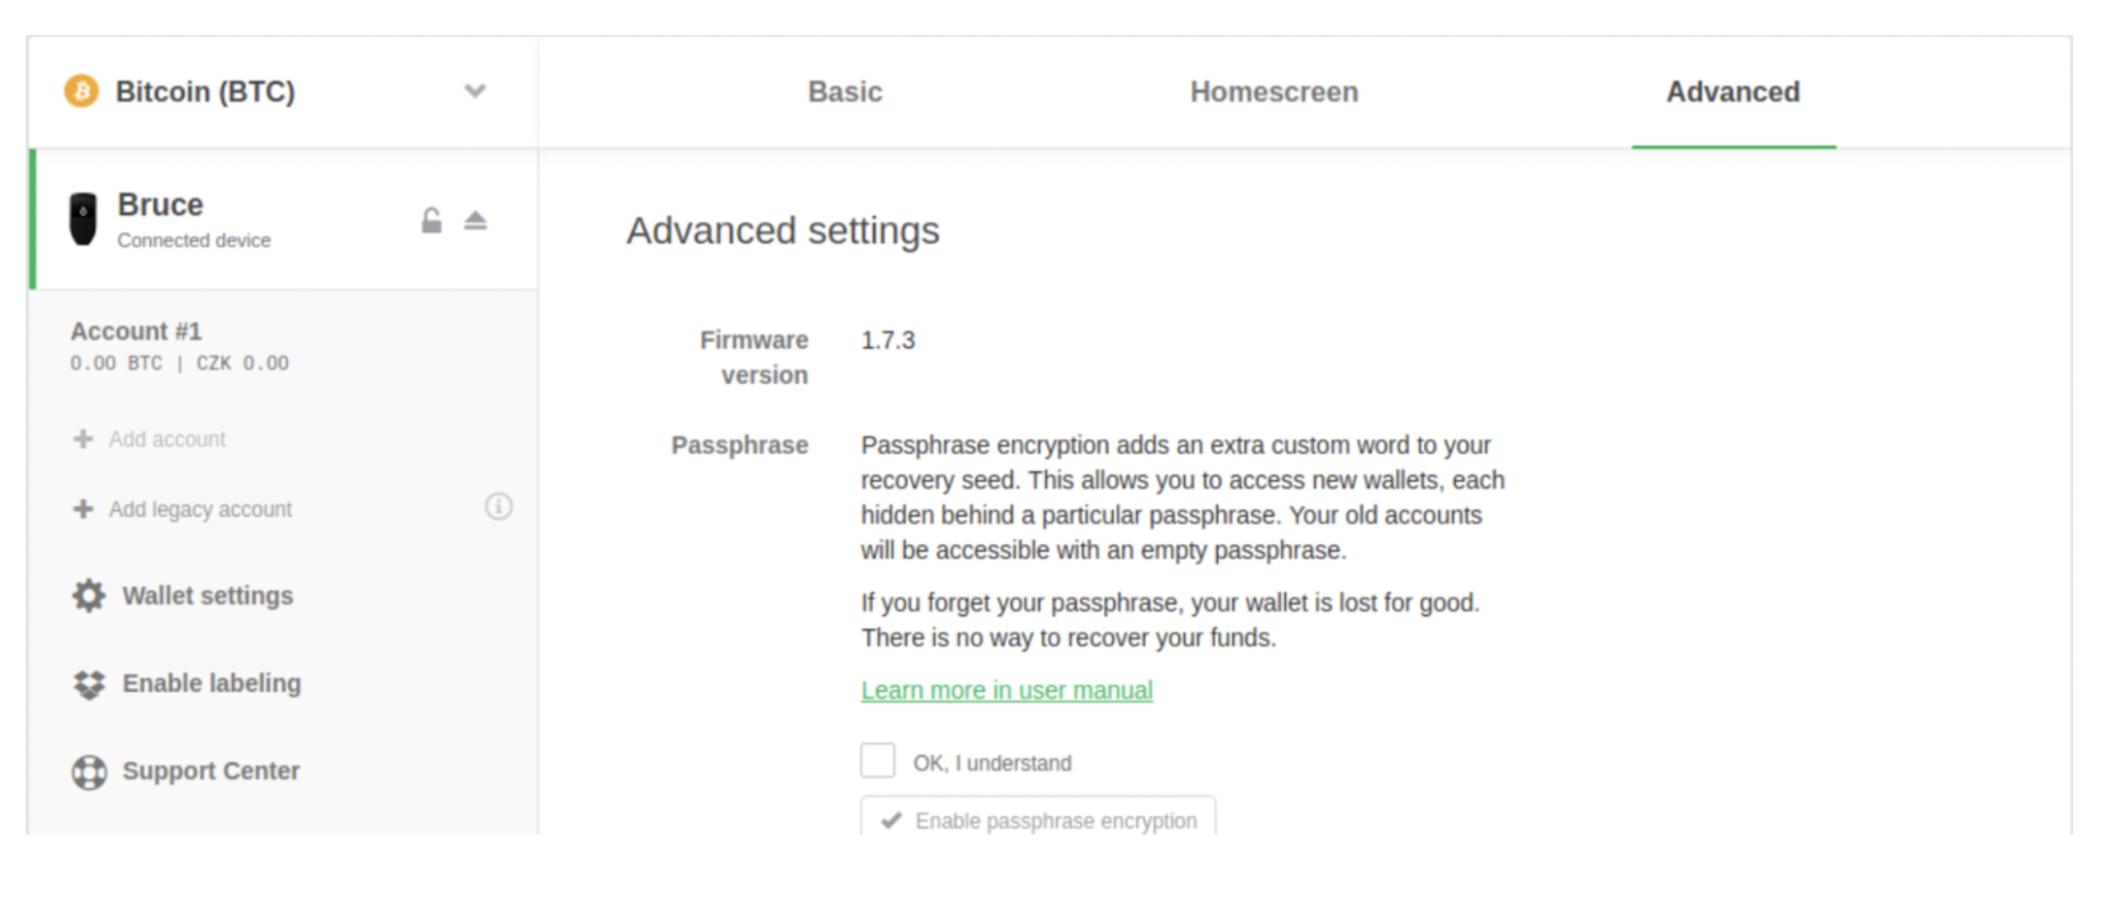Click the padlock icon next to Bruce
The image size is (2112, 916).
pos(431,220)
